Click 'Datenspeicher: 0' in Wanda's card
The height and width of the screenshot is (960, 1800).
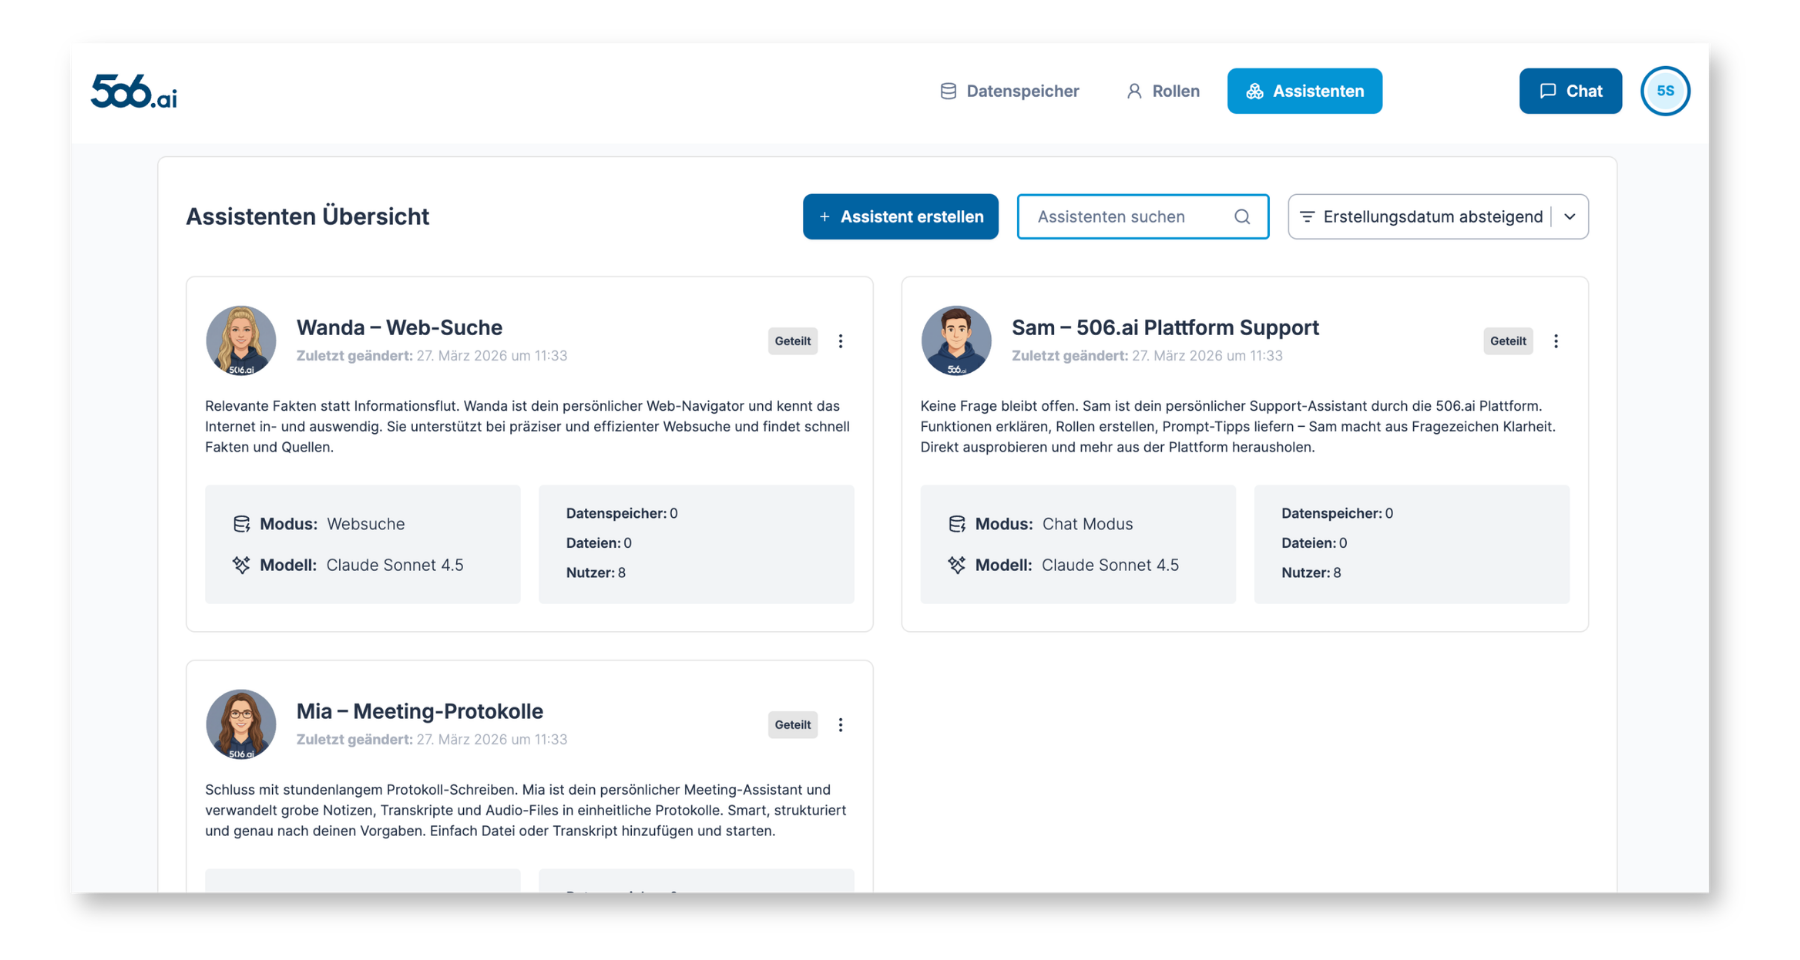point(622,513)
